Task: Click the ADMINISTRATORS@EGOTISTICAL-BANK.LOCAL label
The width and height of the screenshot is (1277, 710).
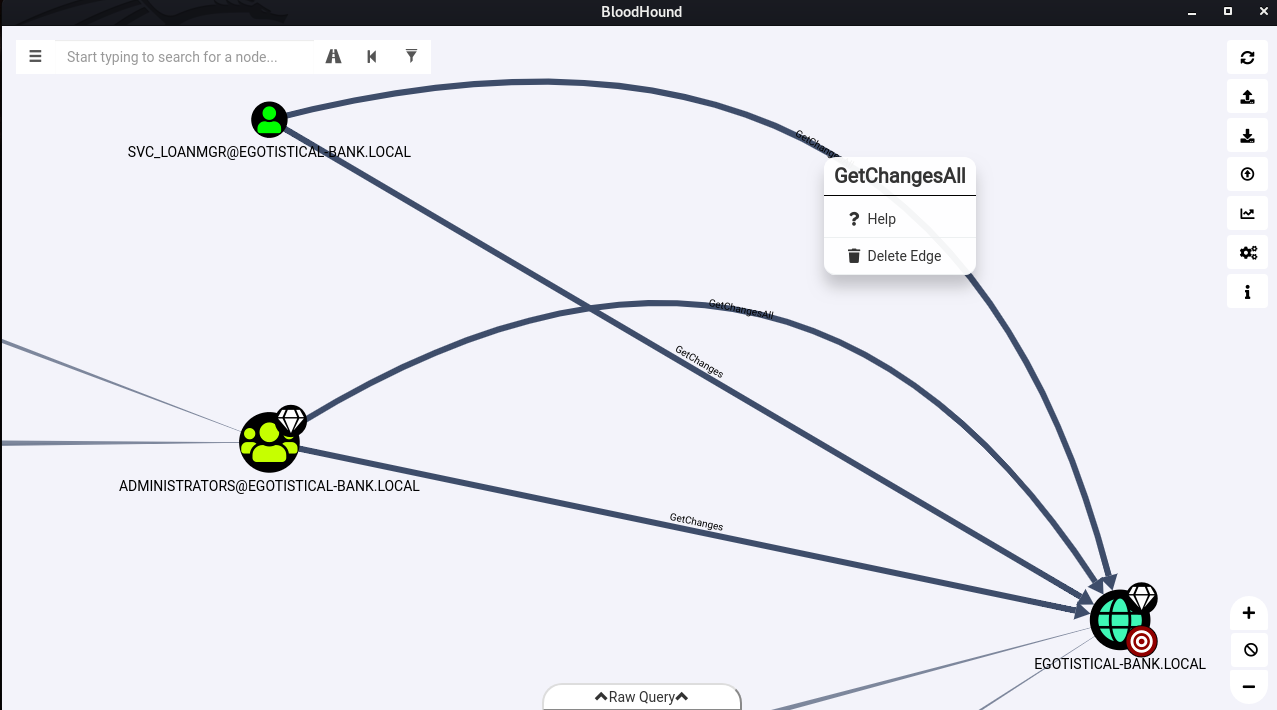Action: point(269,486)
